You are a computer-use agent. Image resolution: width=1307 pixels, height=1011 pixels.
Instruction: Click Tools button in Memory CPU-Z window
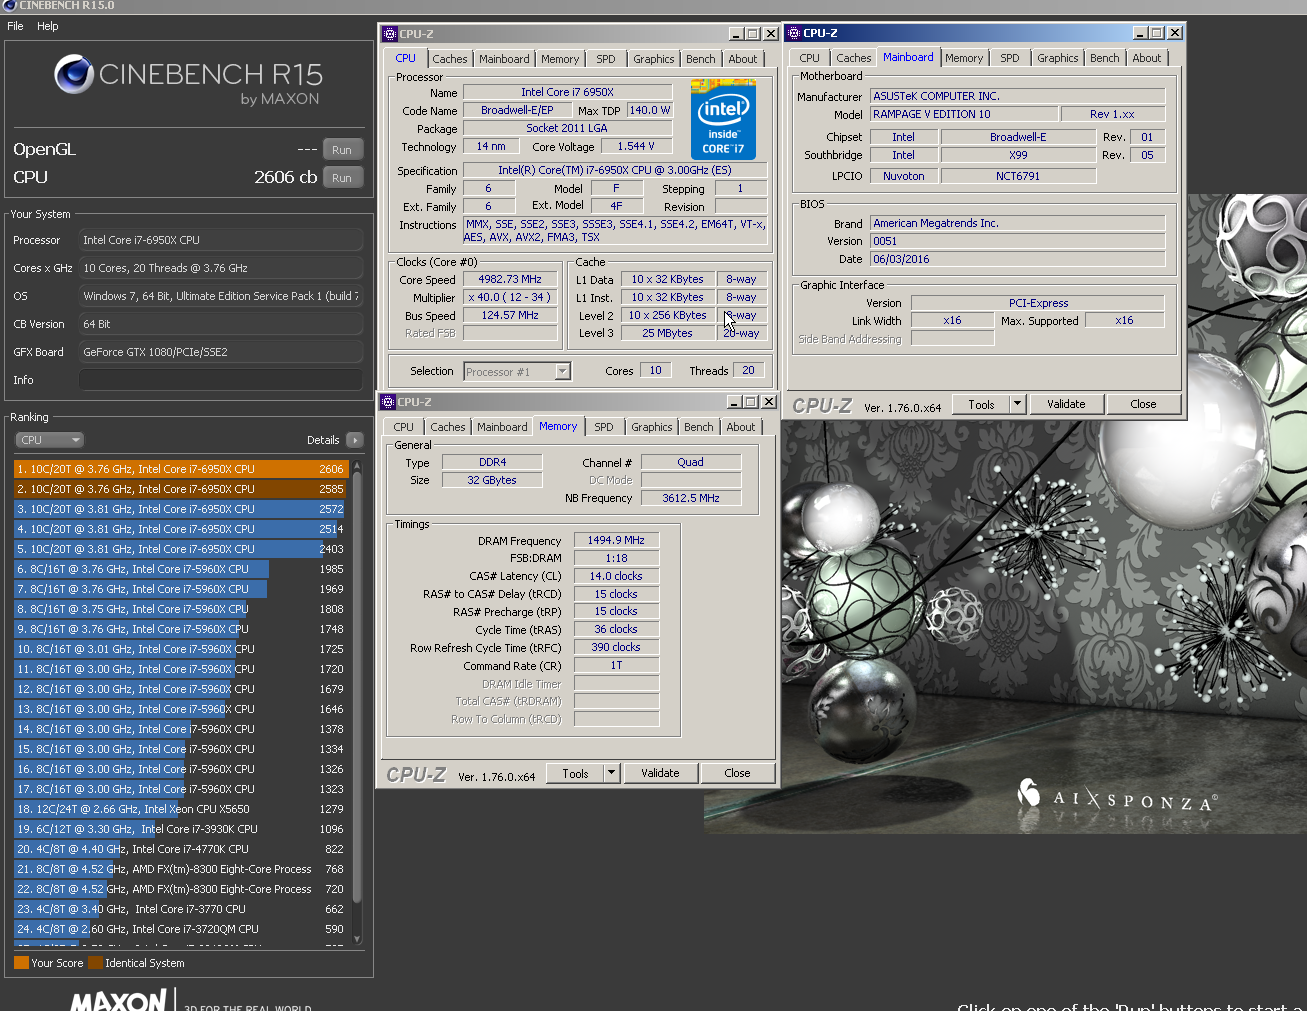575,773
